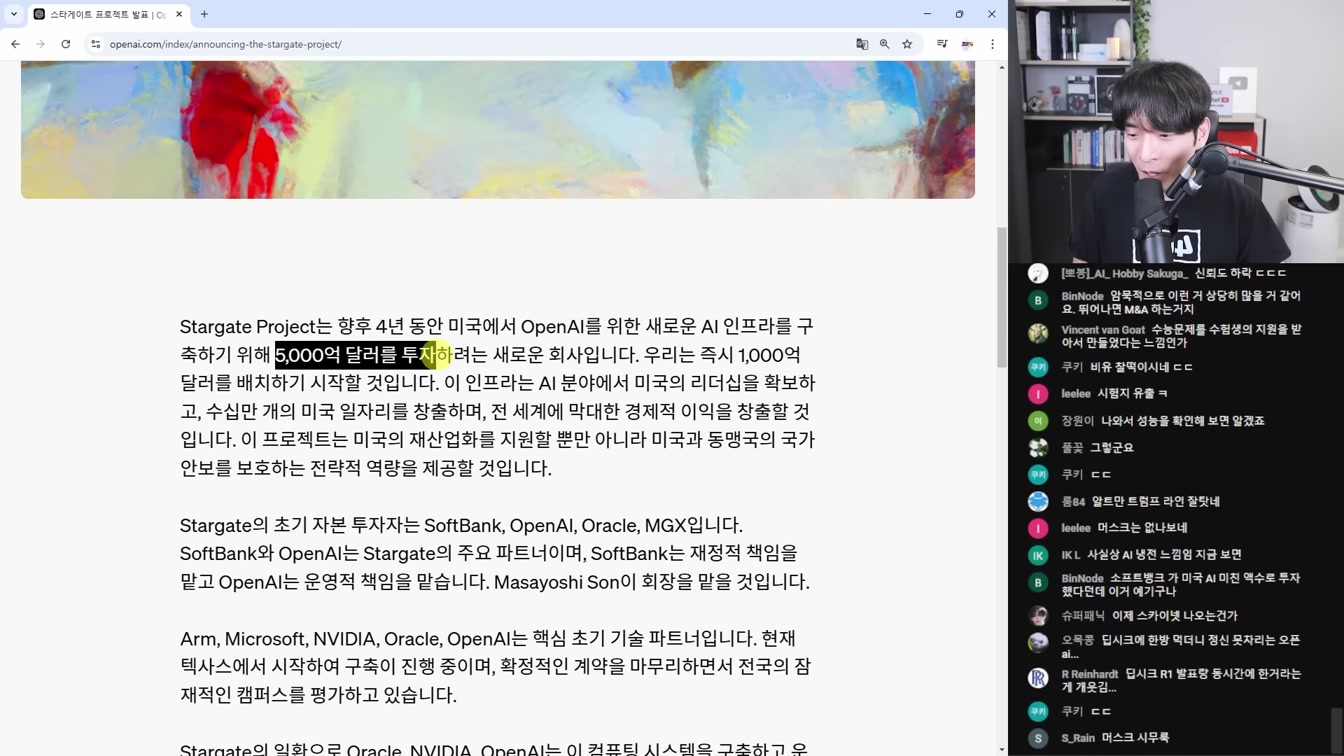Open the media control icon in toolbar
The image size is (1344, 756).
coord(941,44)
